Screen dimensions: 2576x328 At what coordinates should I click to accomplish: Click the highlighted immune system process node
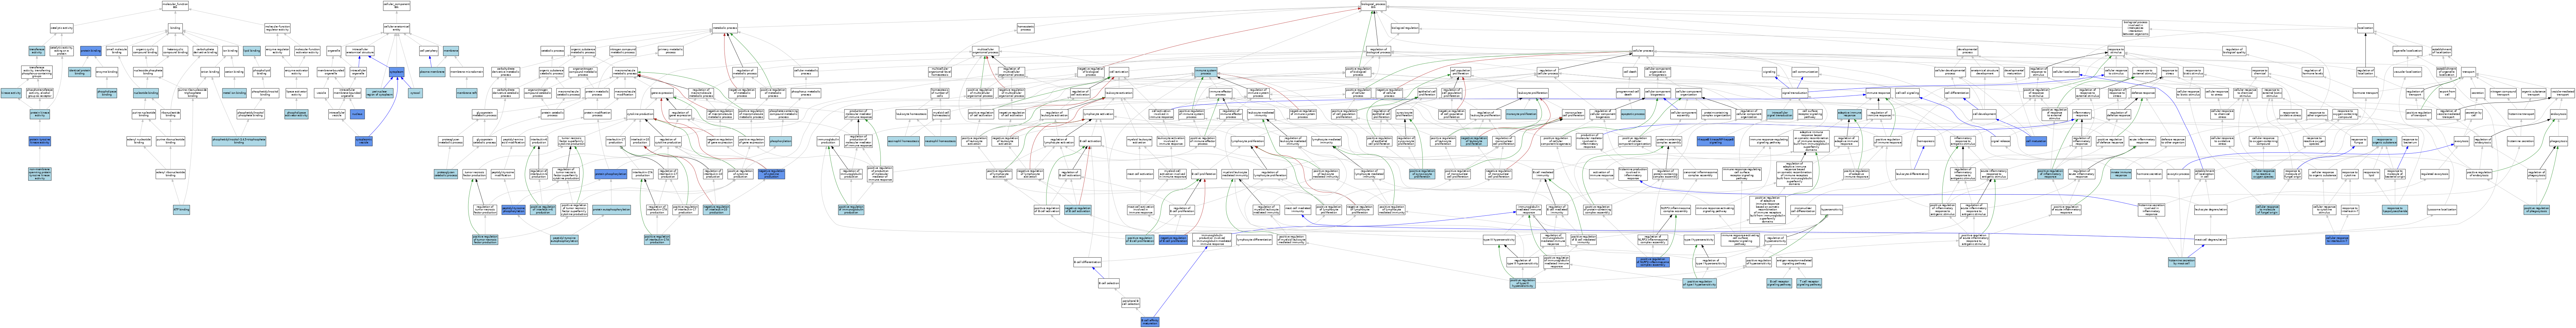coord(1206,72)
